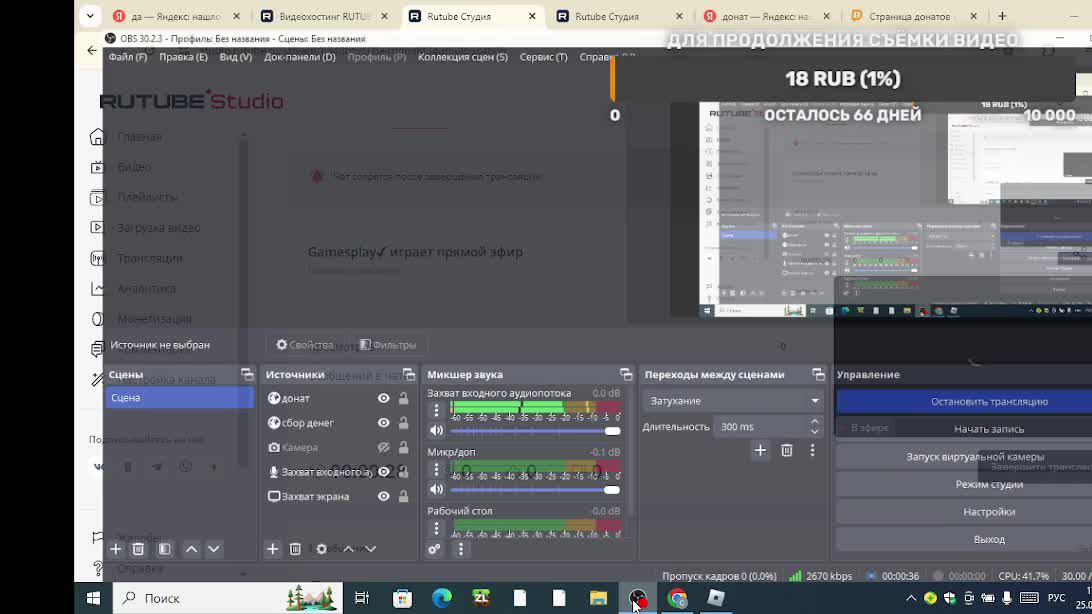The width and height of the screenshot is (1092, 614).
Task: Toggle lock on Захват экрана source
Action: 403,496
